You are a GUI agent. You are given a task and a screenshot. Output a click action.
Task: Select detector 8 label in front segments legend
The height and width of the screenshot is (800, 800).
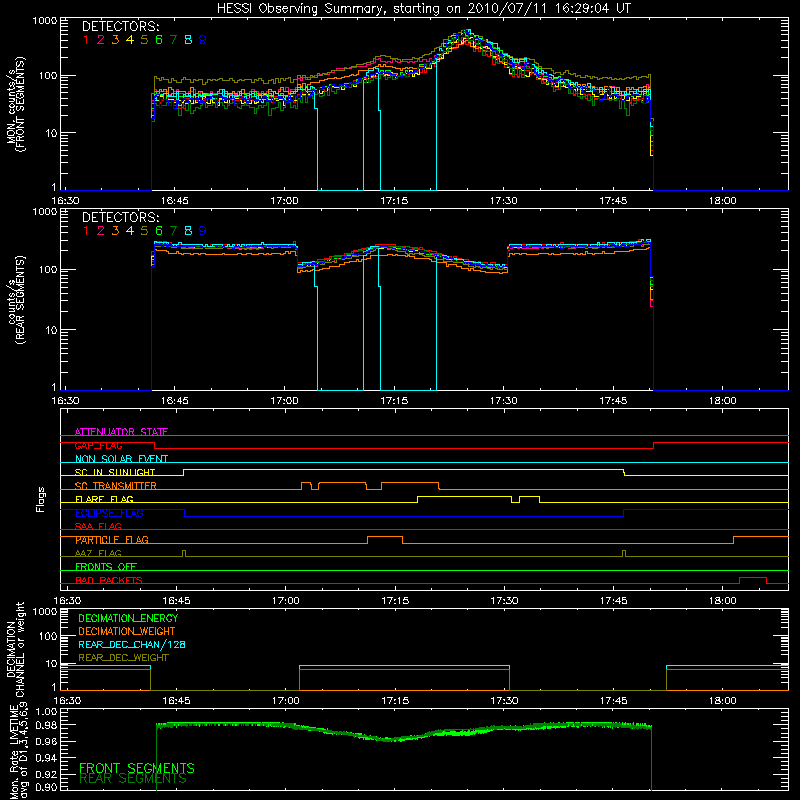(x=188, y=40)
